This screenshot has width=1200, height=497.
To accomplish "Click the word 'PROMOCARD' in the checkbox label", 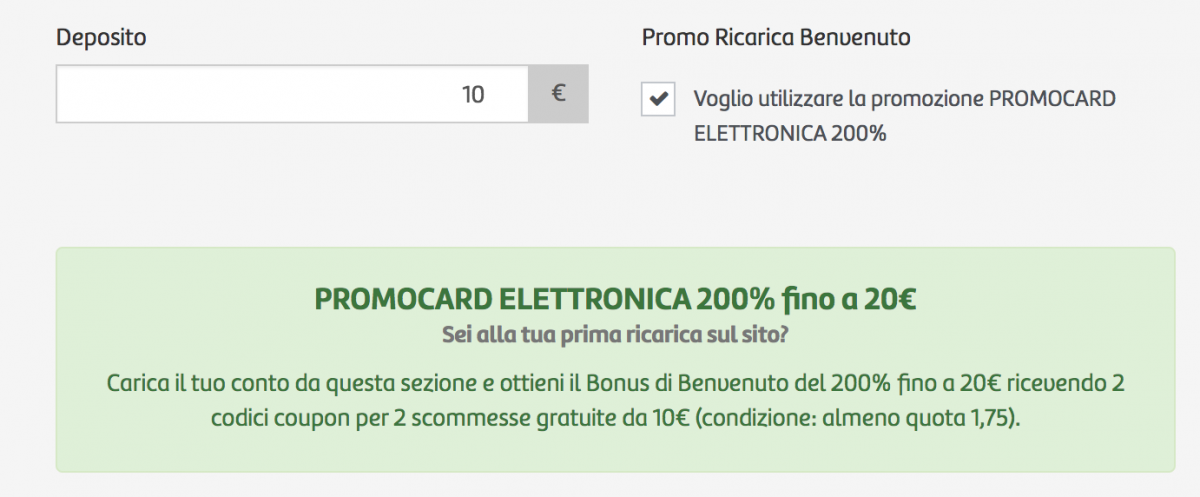I will point(1052,100).
